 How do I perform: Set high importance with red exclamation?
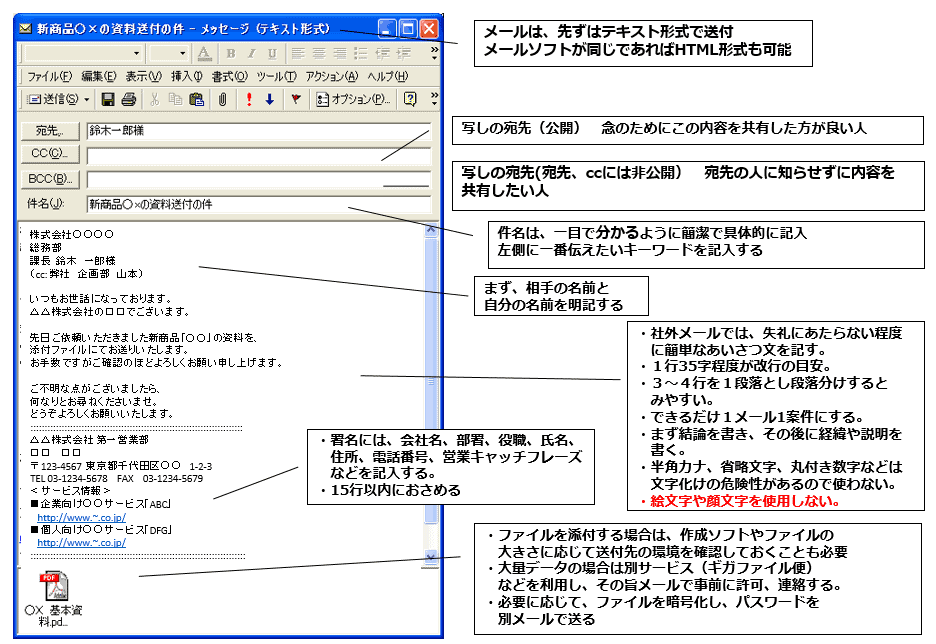(249, 99)
